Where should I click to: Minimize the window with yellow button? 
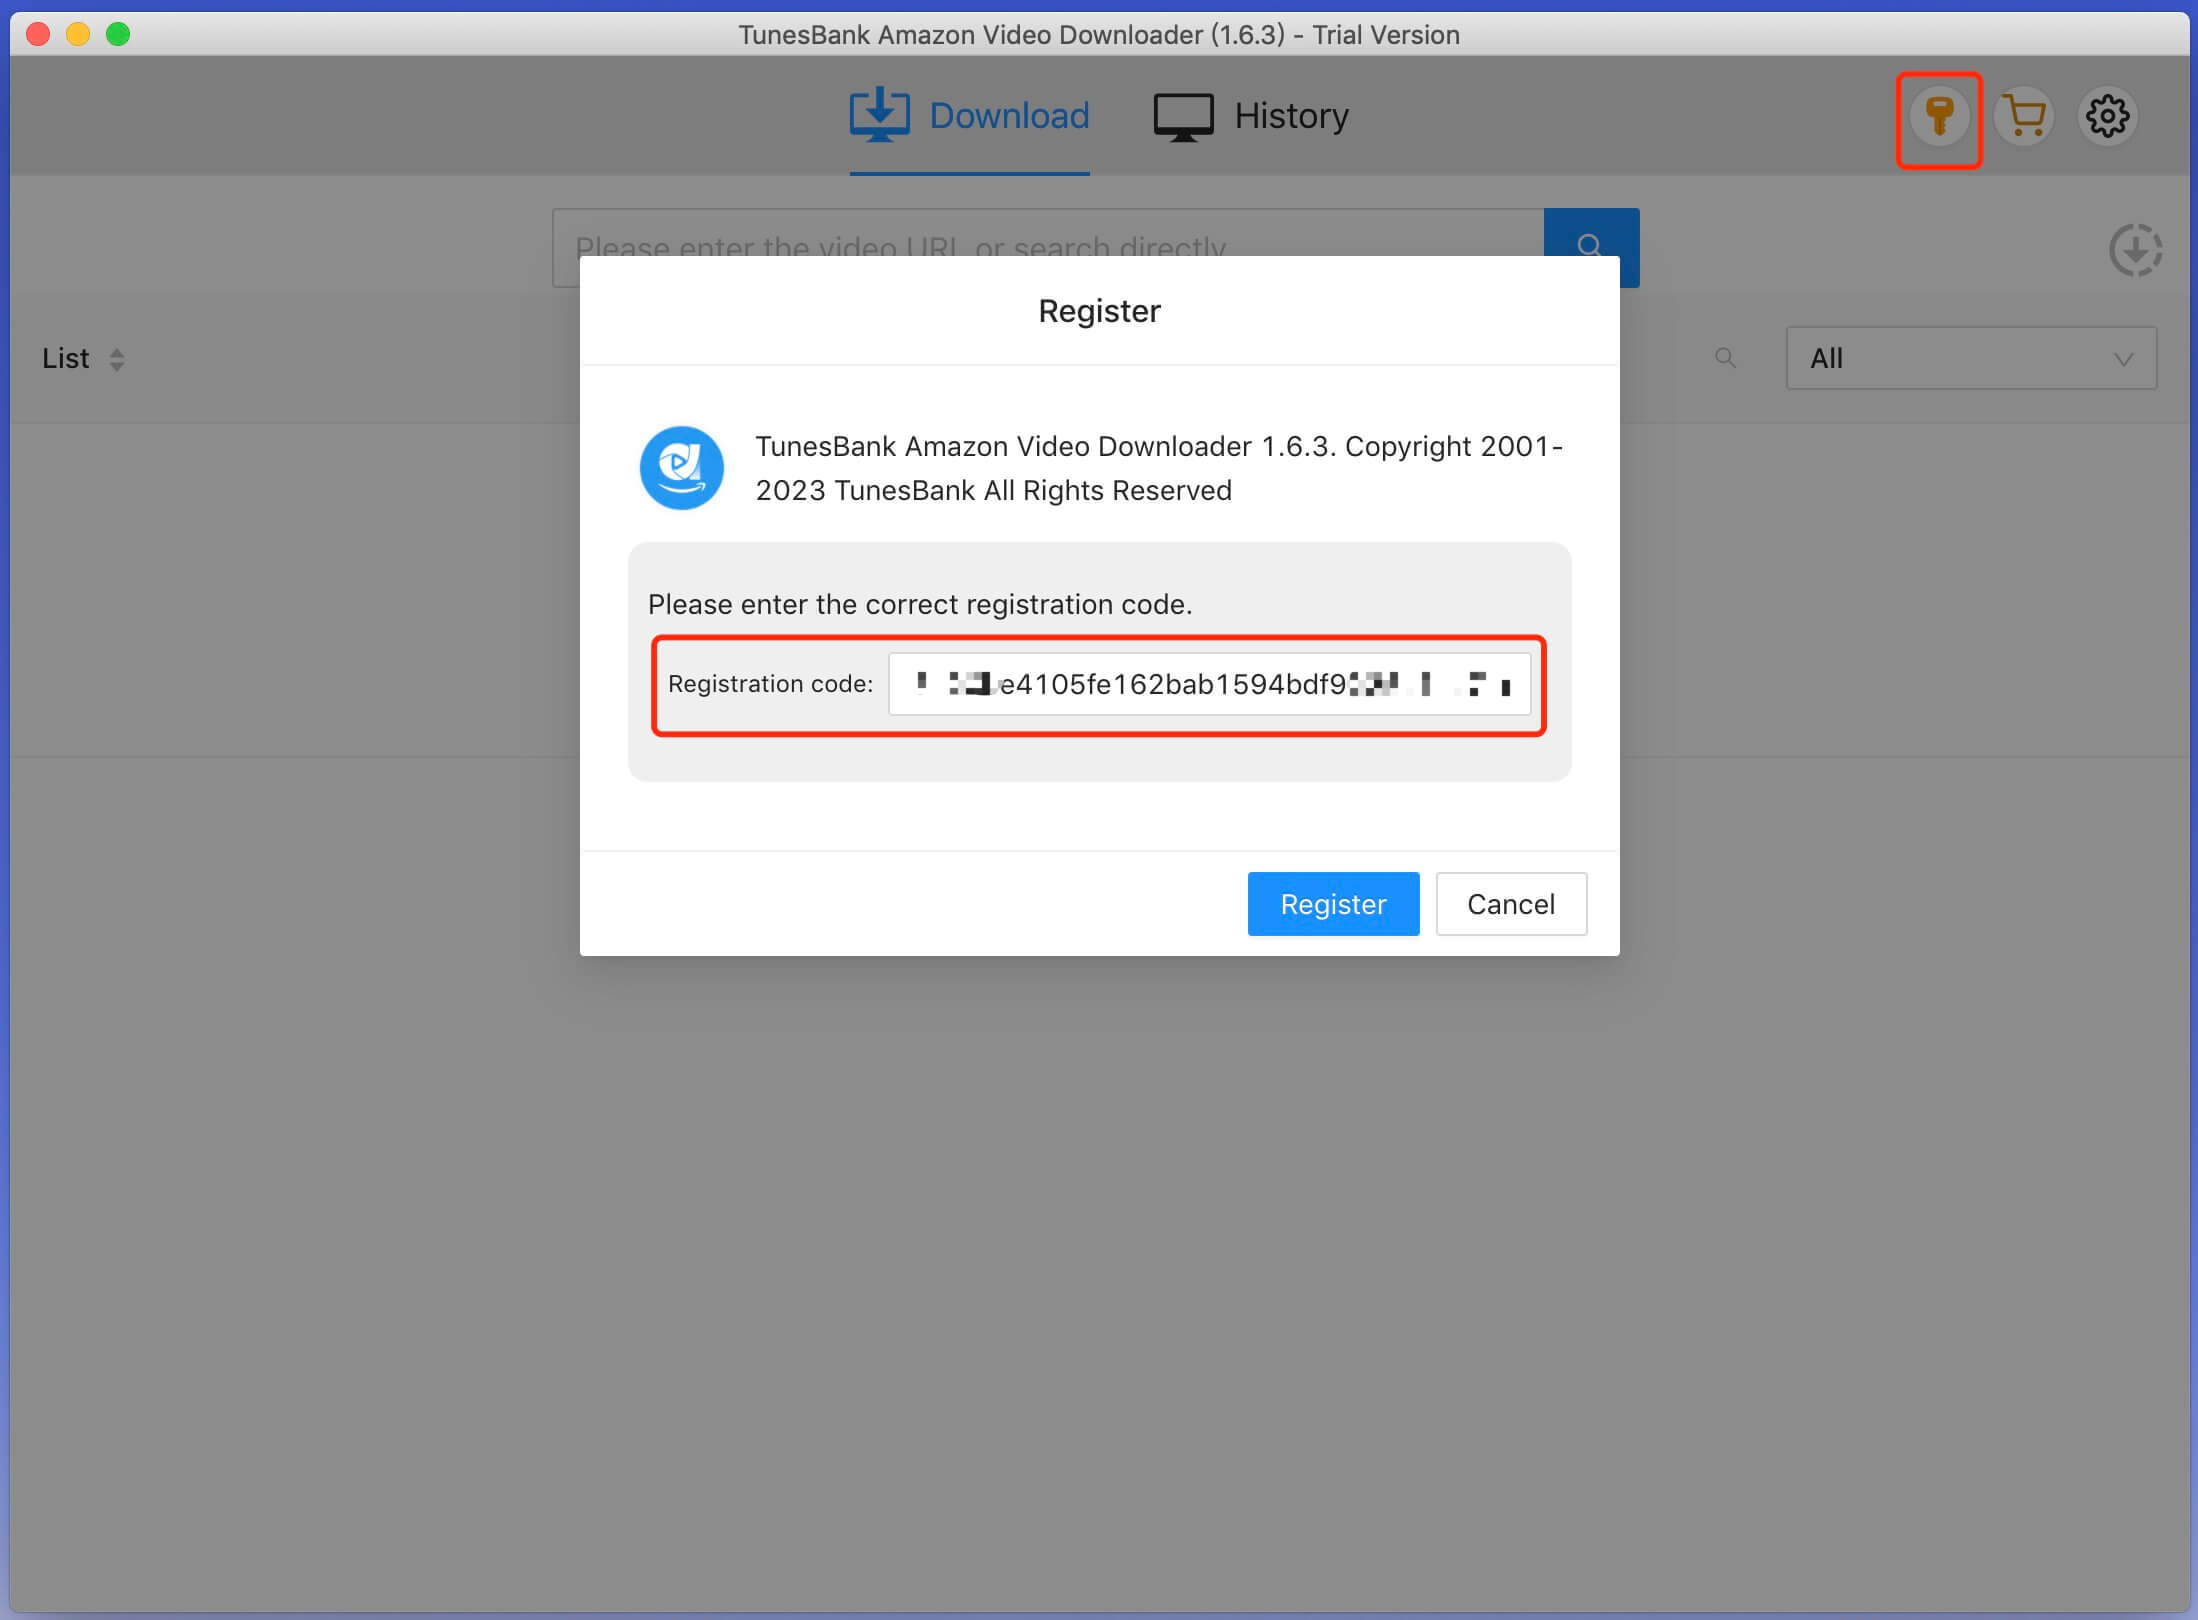coord(78,34)
